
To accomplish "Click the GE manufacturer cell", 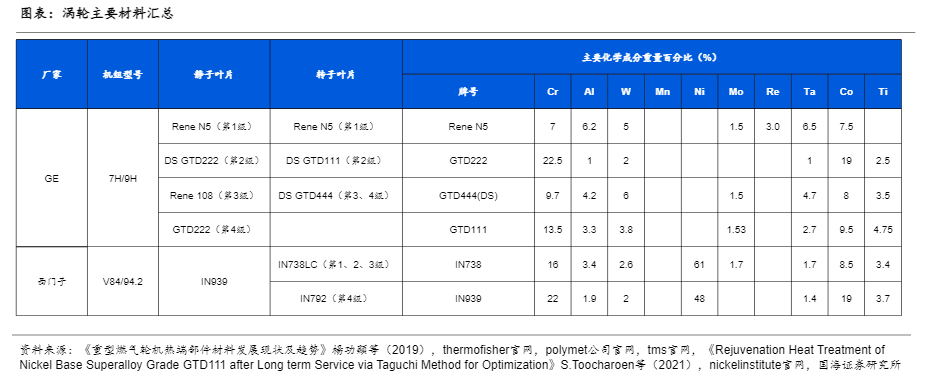I will point(51,178).
